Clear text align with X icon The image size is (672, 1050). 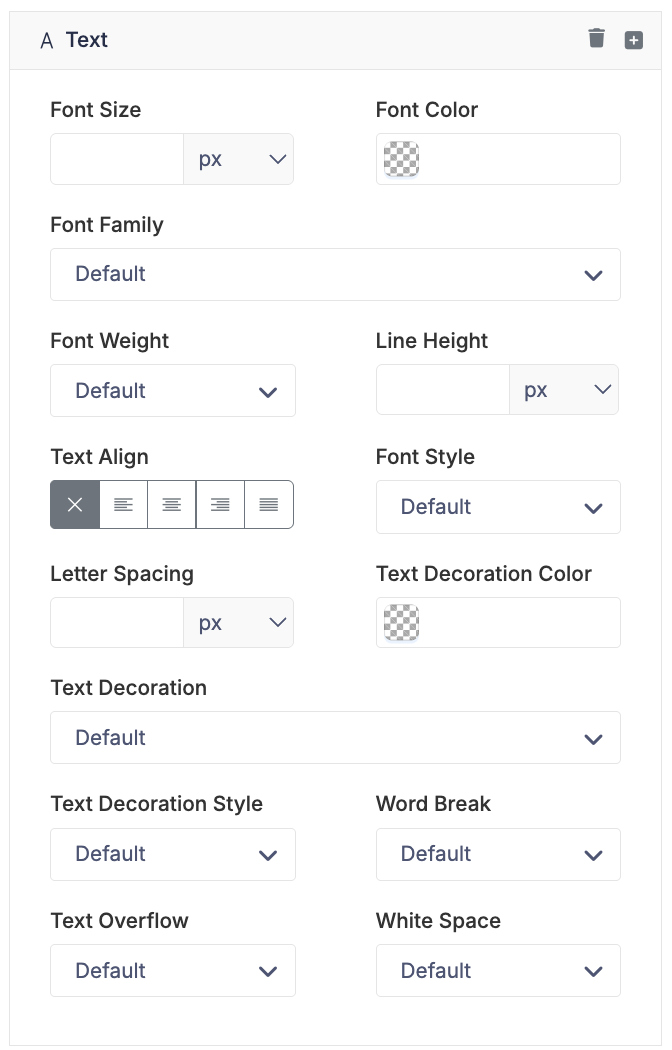point(75,505)
